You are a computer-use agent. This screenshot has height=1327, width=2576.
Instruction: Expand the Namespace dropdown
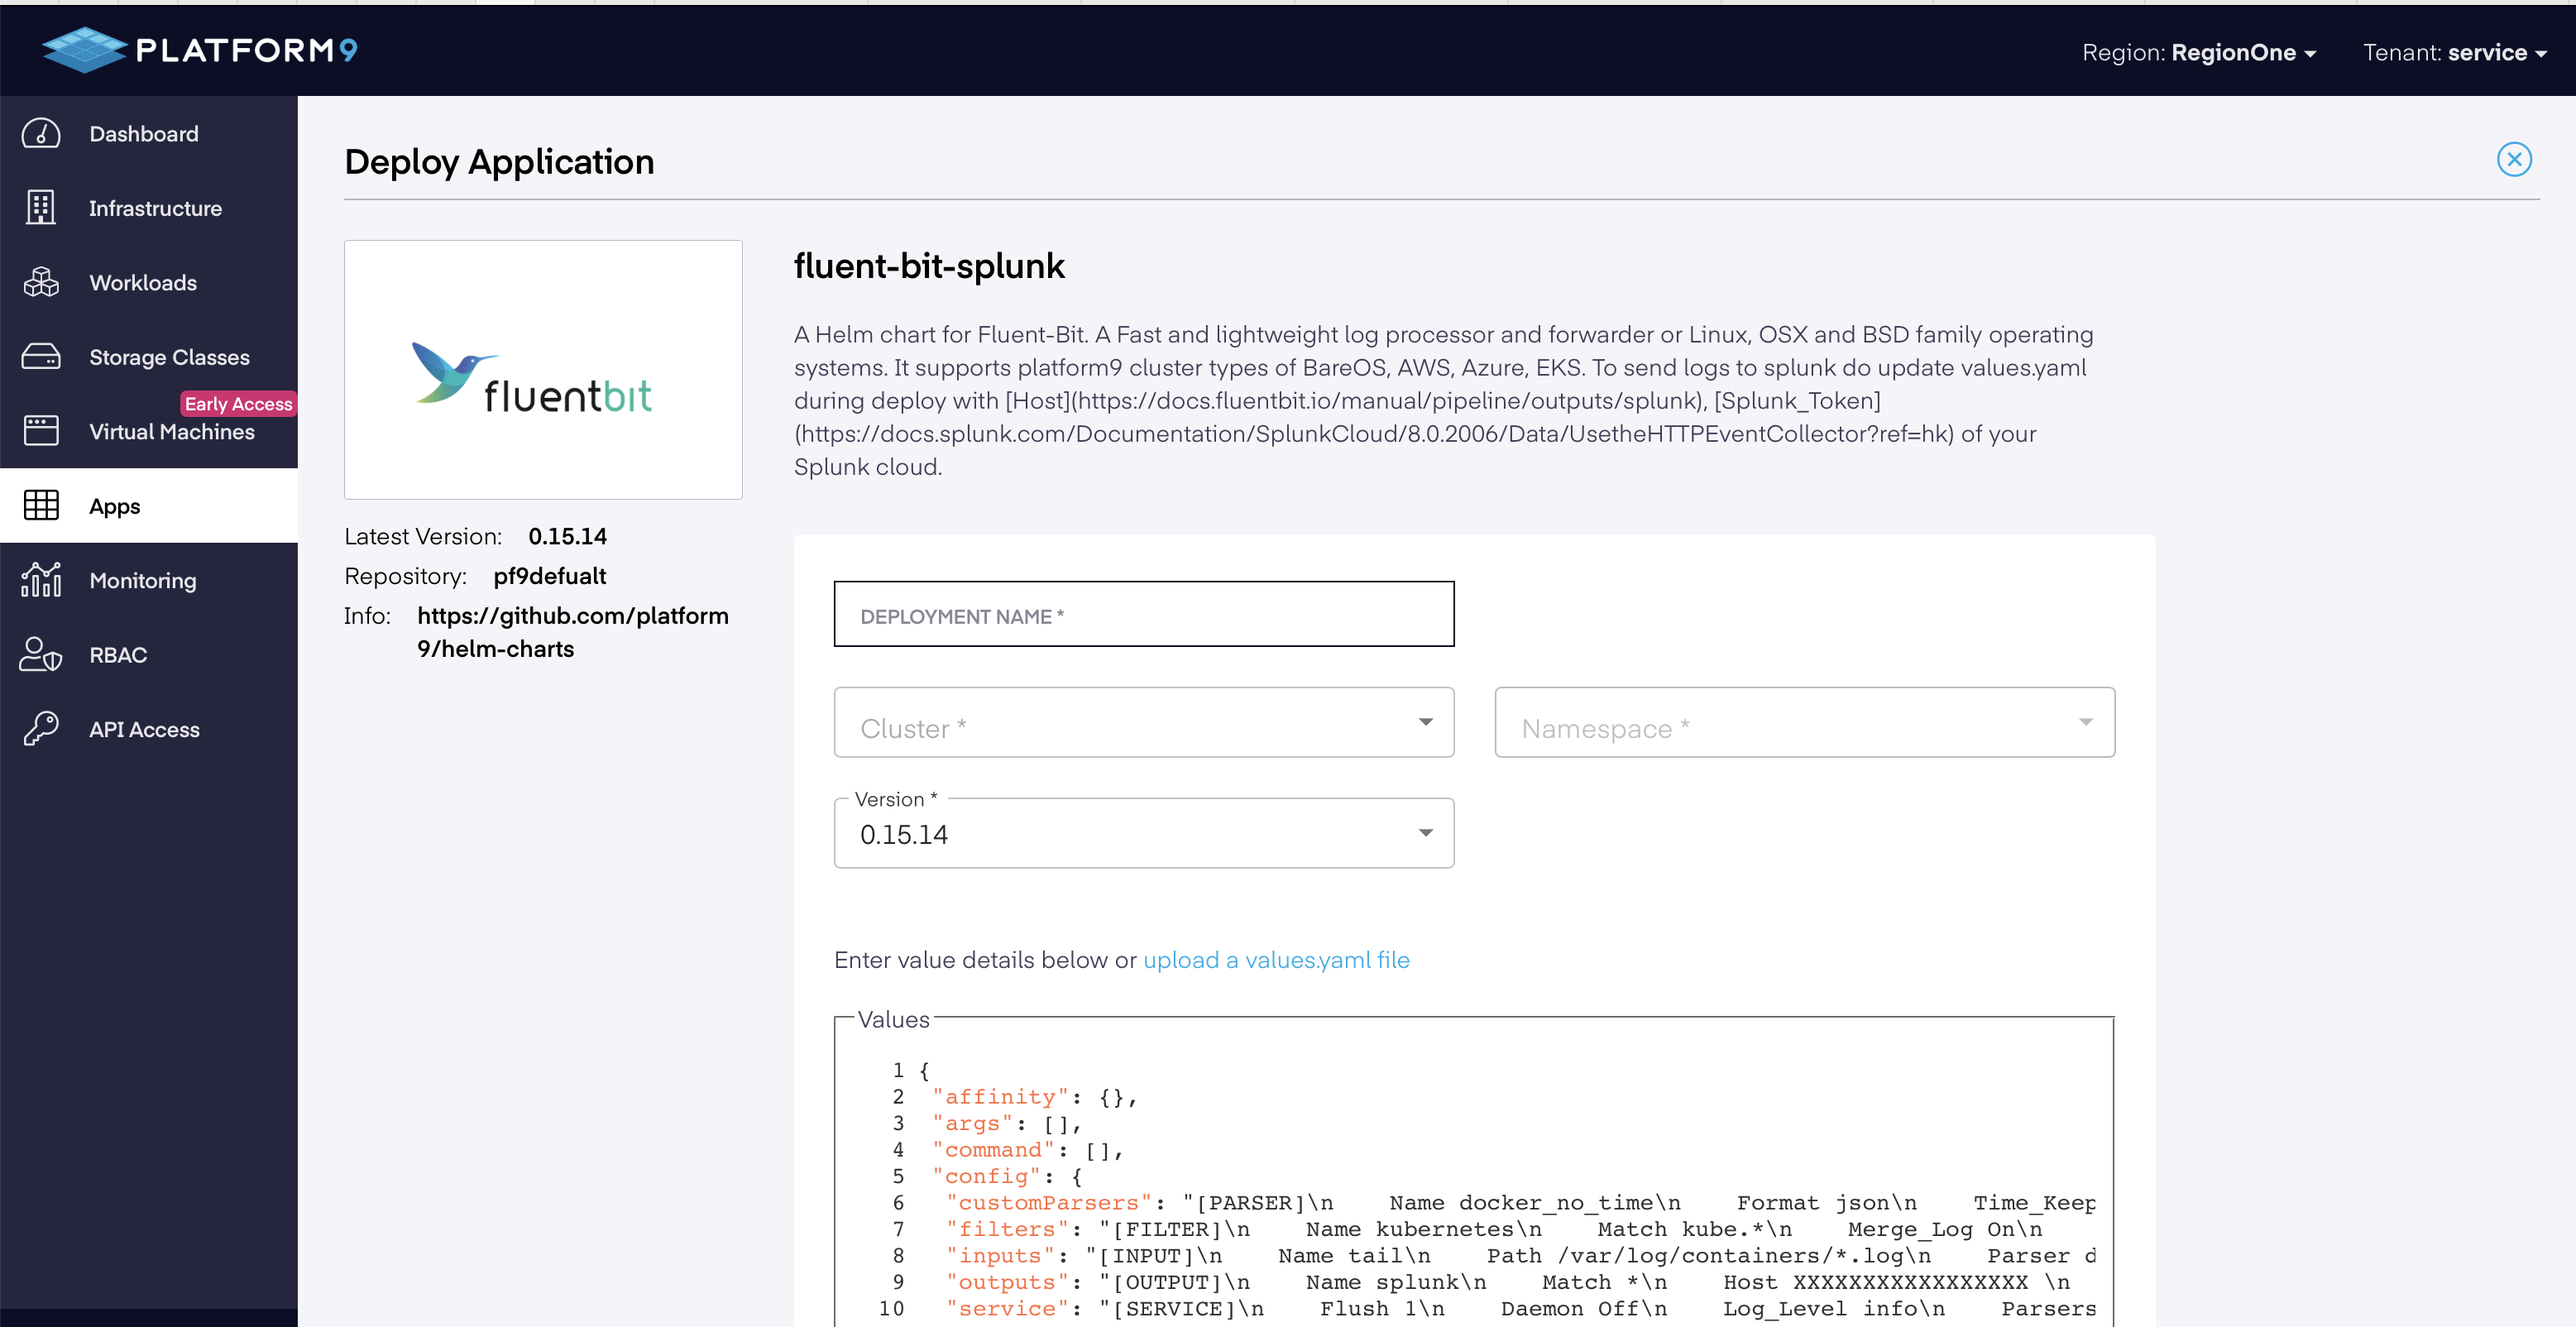click(x=1803, y=723)
